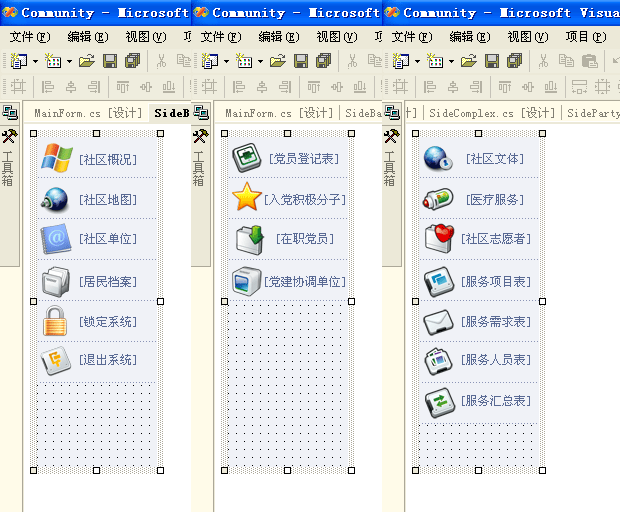The height and width of the screenshot is (512, 620).
Task: Click the download folder icon beside 在职党员
Action: coord(250,240)
